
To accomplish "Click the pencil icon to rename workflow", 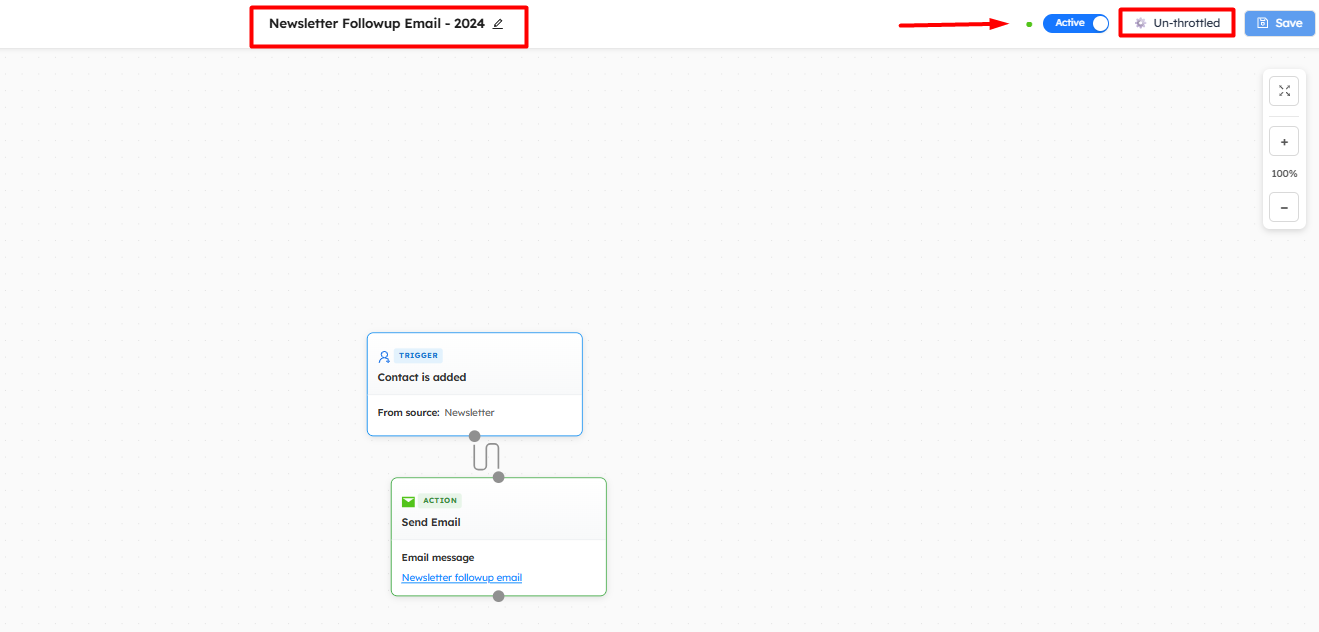I will pyautogui.click(x=498, y=24).
